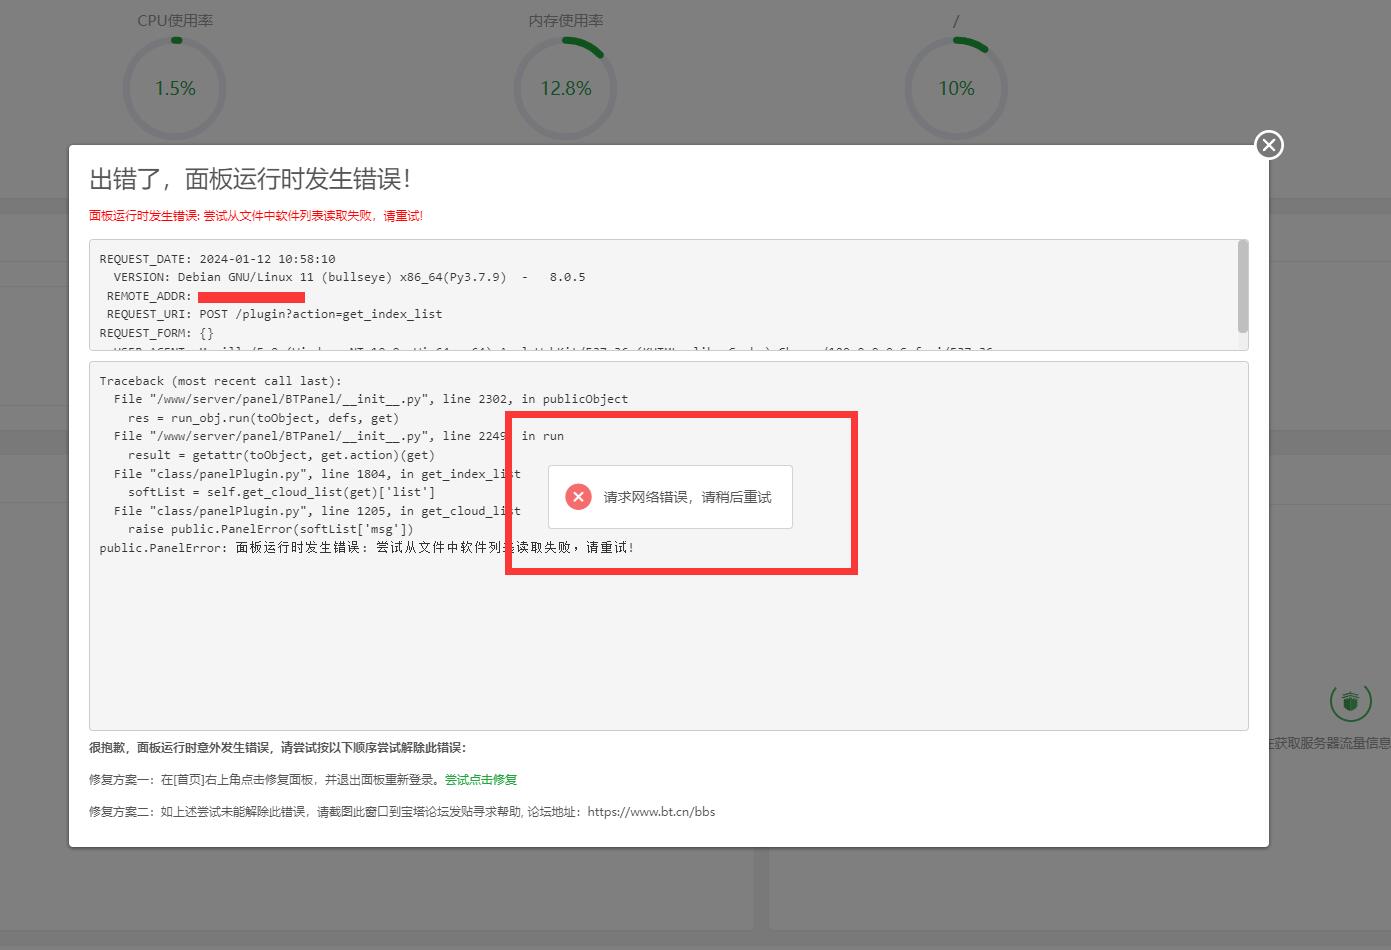Image resolution: width=1391 pixels, height=950 pixels.
Task: Click the red error icon in toast
Action: (578, 497)
